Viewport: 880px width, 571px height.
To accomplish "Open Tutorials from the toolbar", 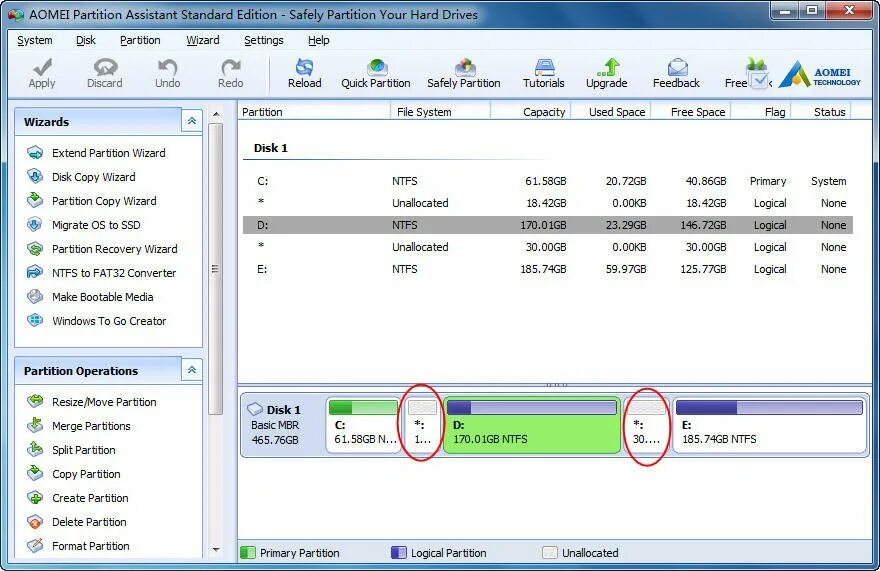I will click(x=544, y=74).
